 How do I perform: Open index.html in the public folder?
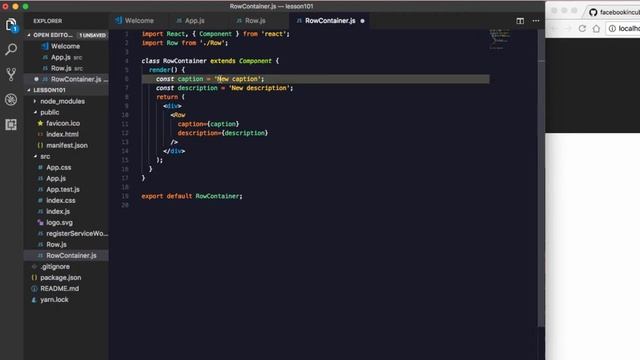point(62,134)
